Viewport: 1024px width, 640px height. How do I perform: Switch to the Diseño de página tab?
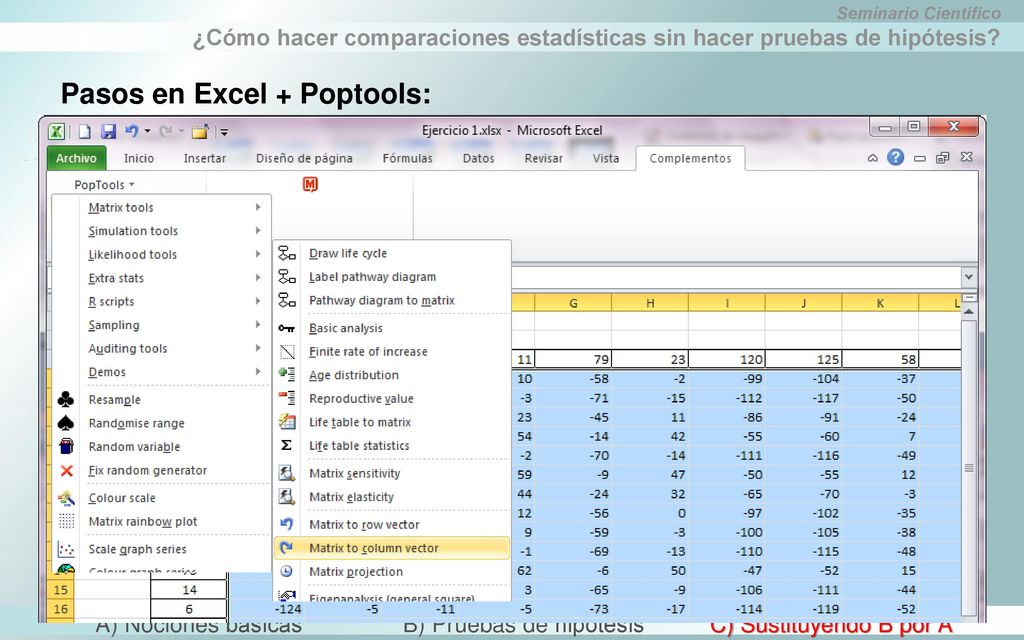pos(304,158)
